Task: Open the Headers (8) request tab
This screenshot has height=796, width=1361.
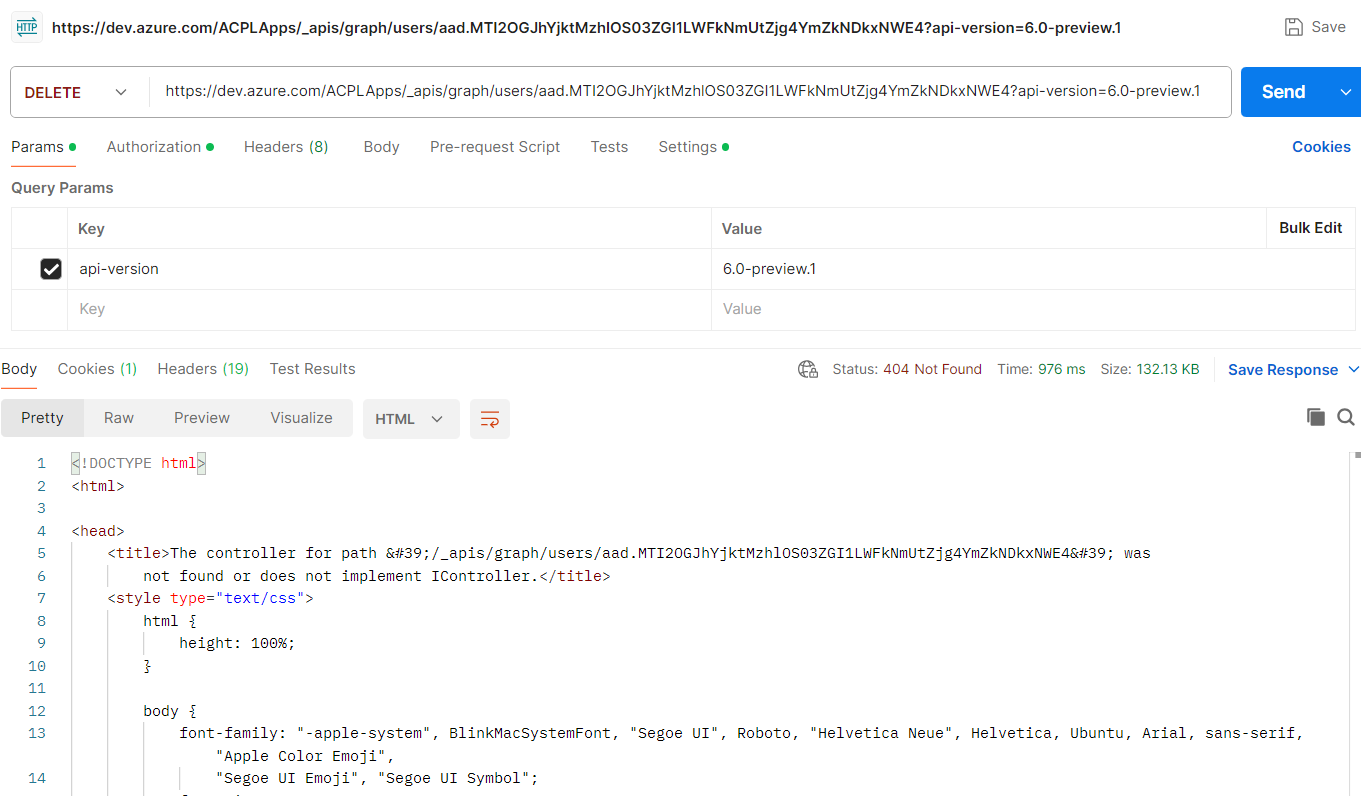Action: coord(286,147)
